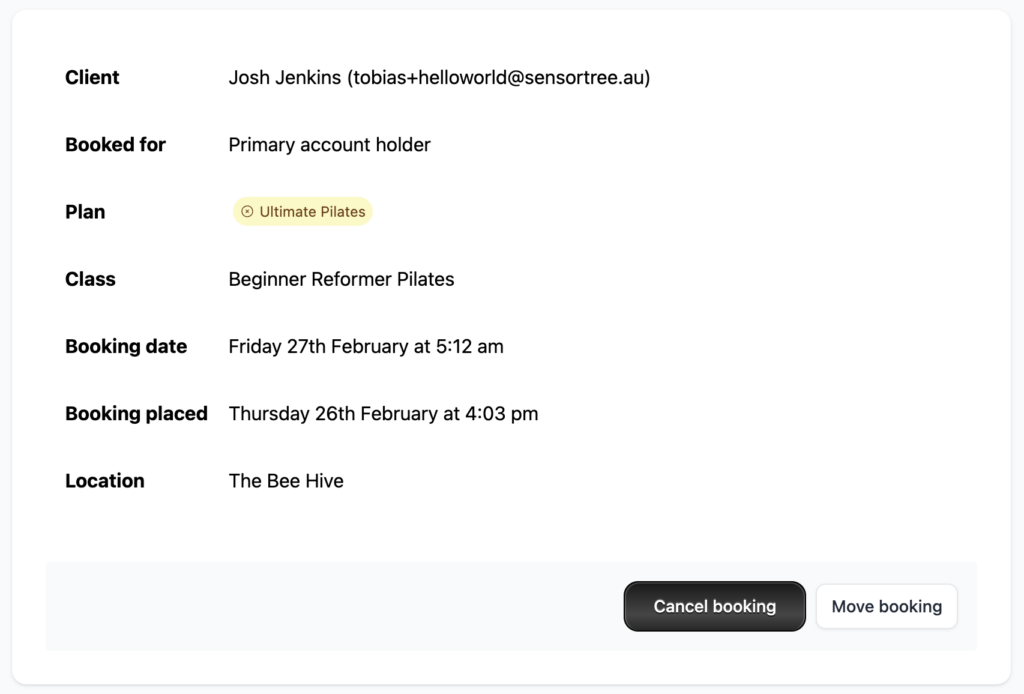Click the tobias+helloworld@sensortree.au email address
The height and width of the screenshot is (694, 1024).
(499, 78)
